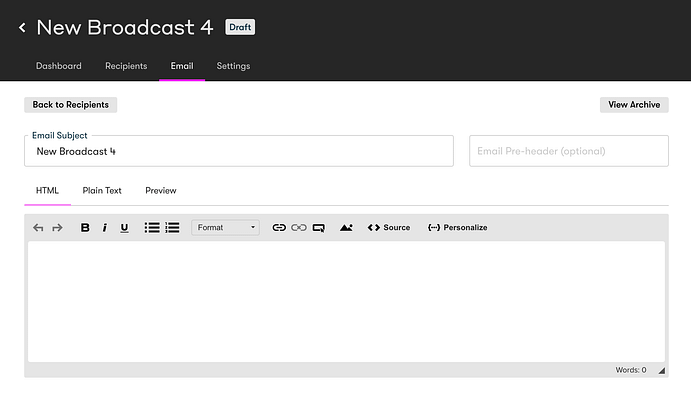Click the View Archive button
Screen dimensions: 691x400
(634, 104)
